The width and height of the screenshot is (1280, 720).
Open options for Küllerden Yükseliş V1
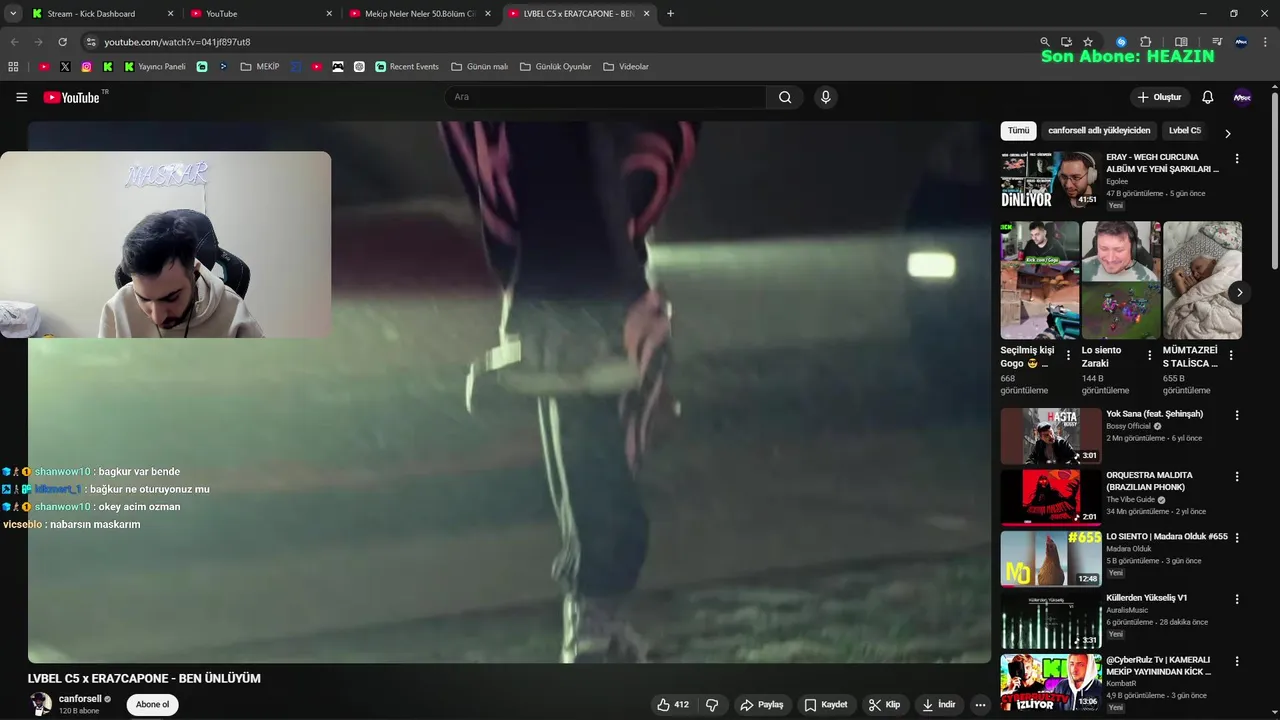coord(1237,599)
